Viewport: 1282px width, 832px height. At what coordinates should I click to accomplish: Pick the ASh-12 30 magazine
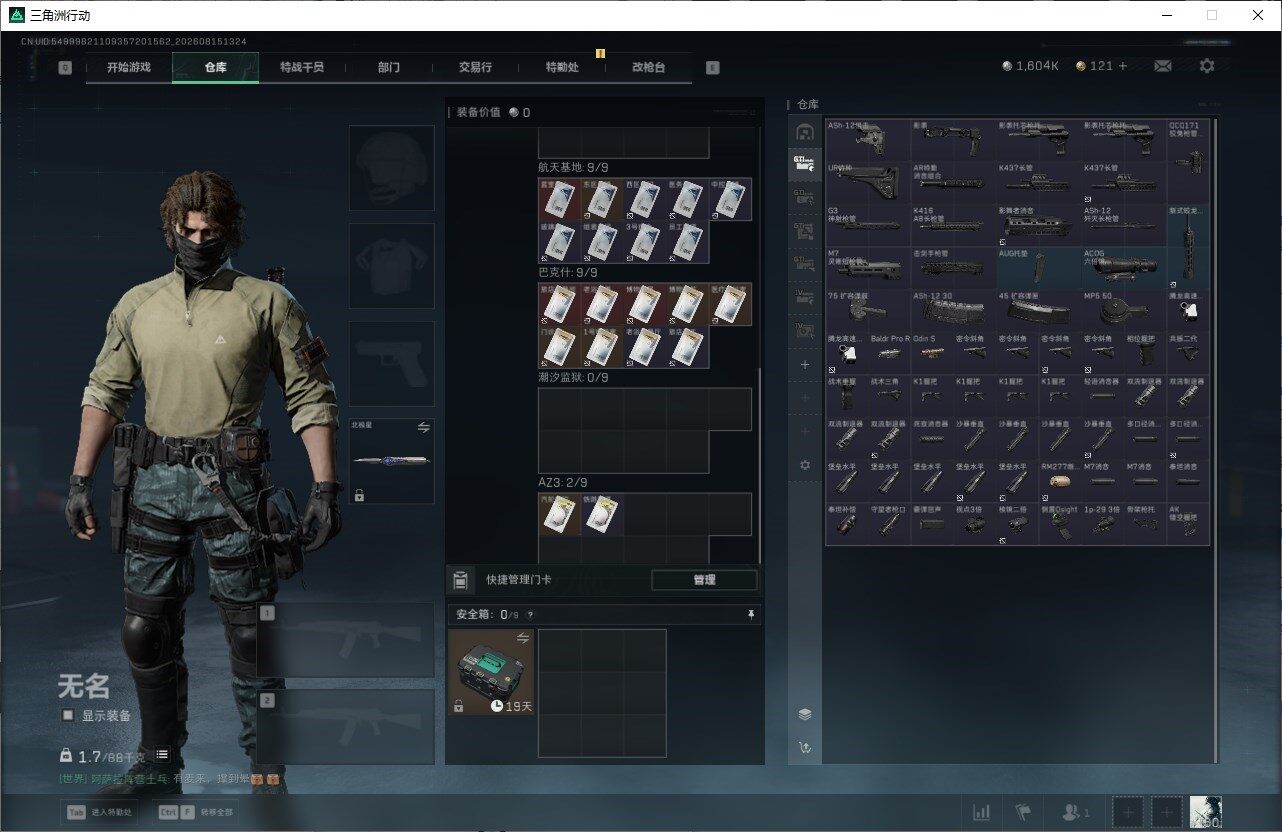click(x=954, y=311)
